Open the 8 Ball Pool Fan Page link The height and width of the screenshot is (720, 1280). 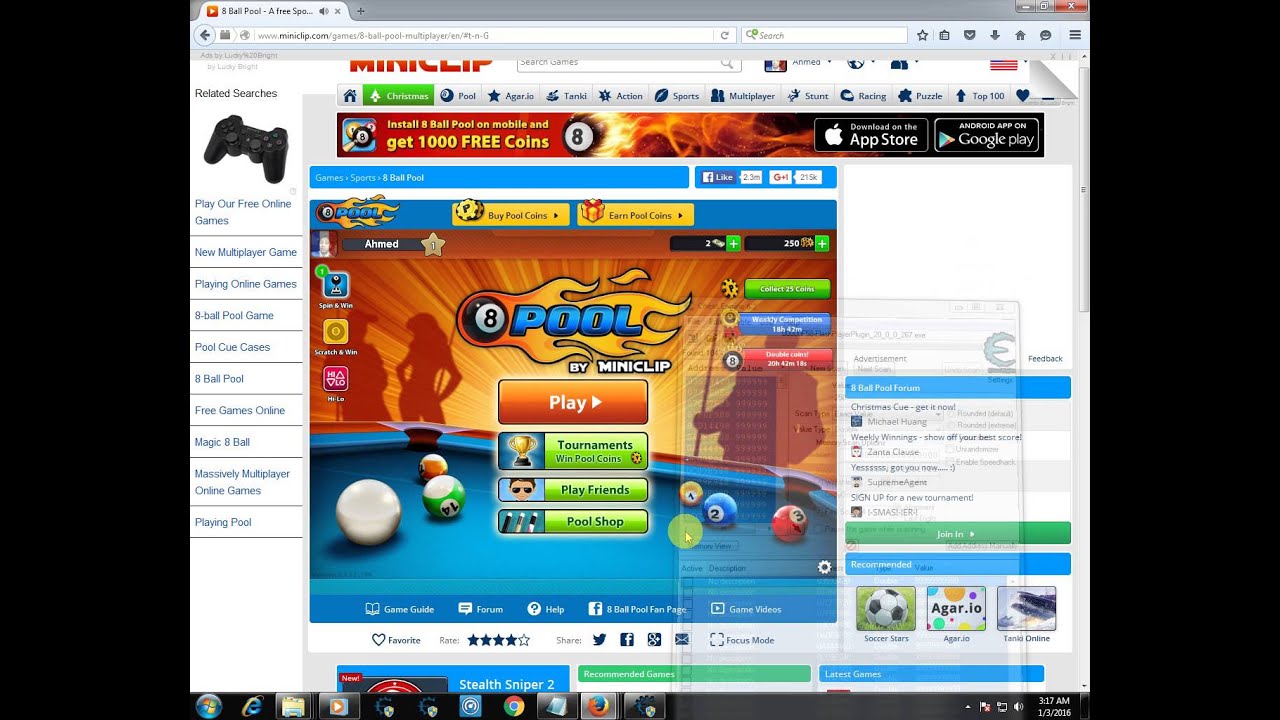(x=637, y=609)
